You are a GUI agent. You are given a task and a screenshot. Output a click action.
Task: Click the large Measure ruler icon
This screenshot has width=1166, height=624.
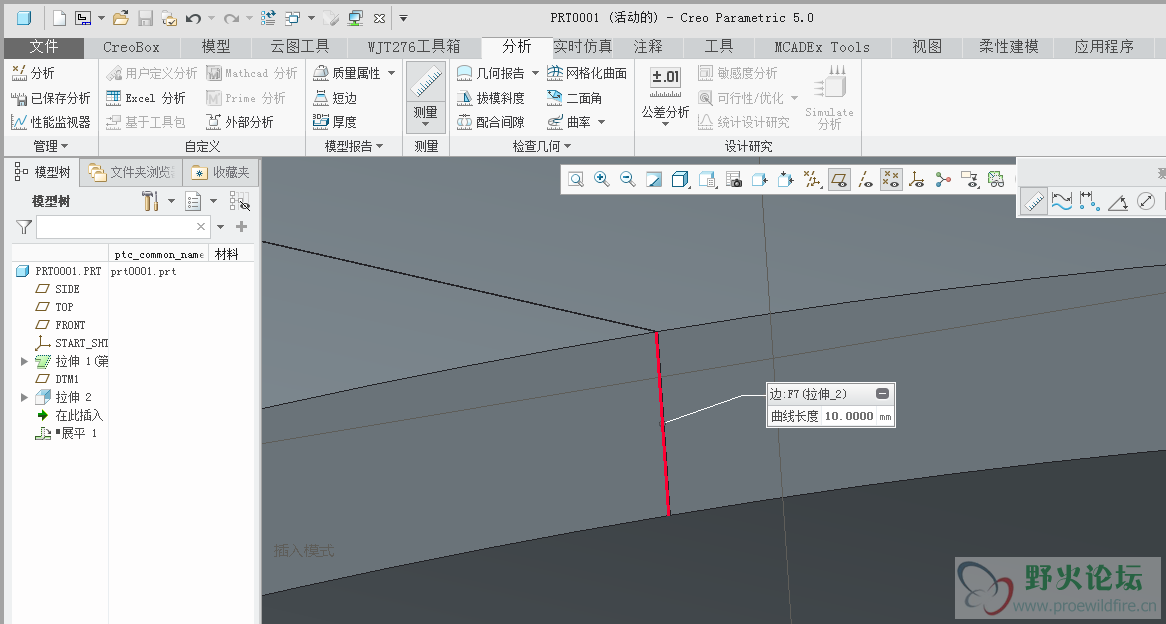[x=426, y=82]
